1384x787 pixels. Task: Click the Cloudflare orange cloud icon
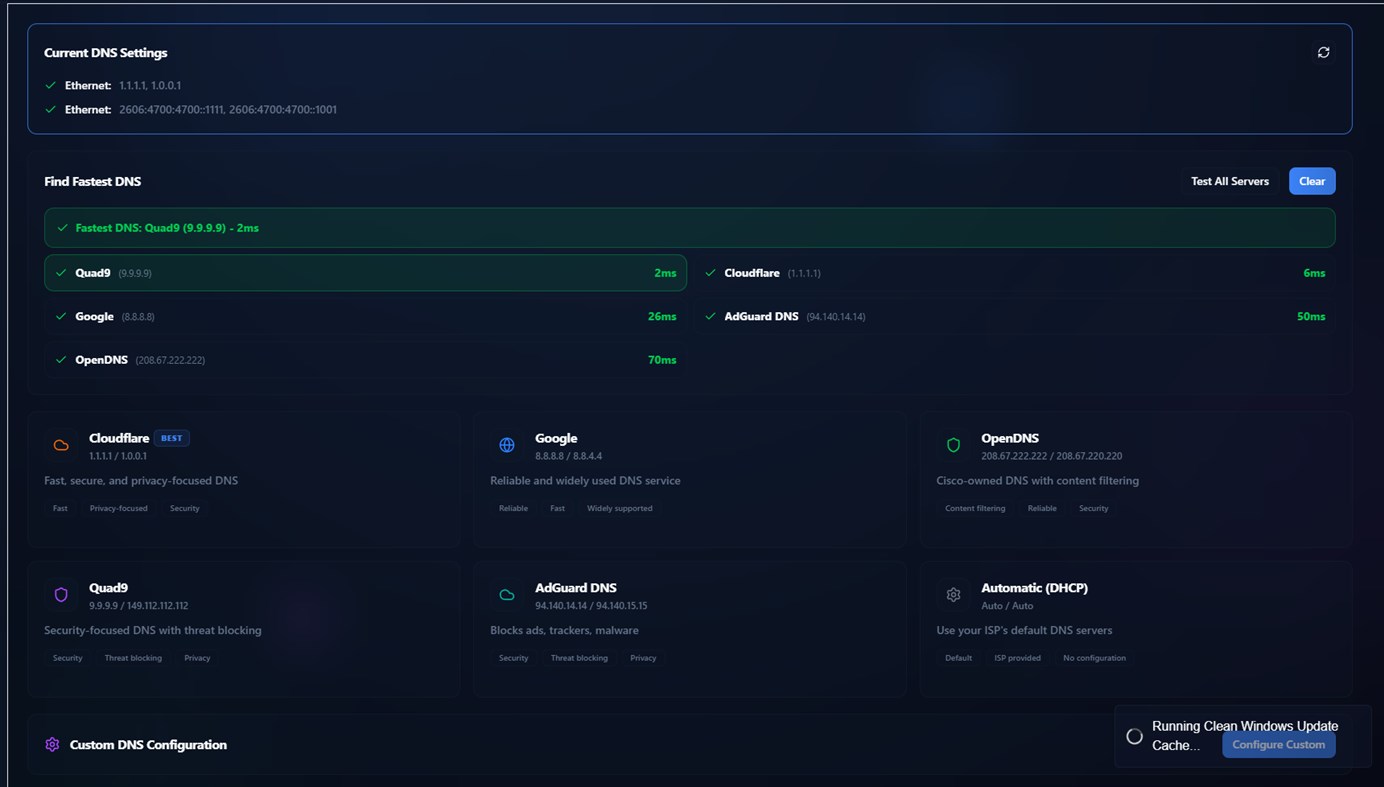(x=61, y=445)
